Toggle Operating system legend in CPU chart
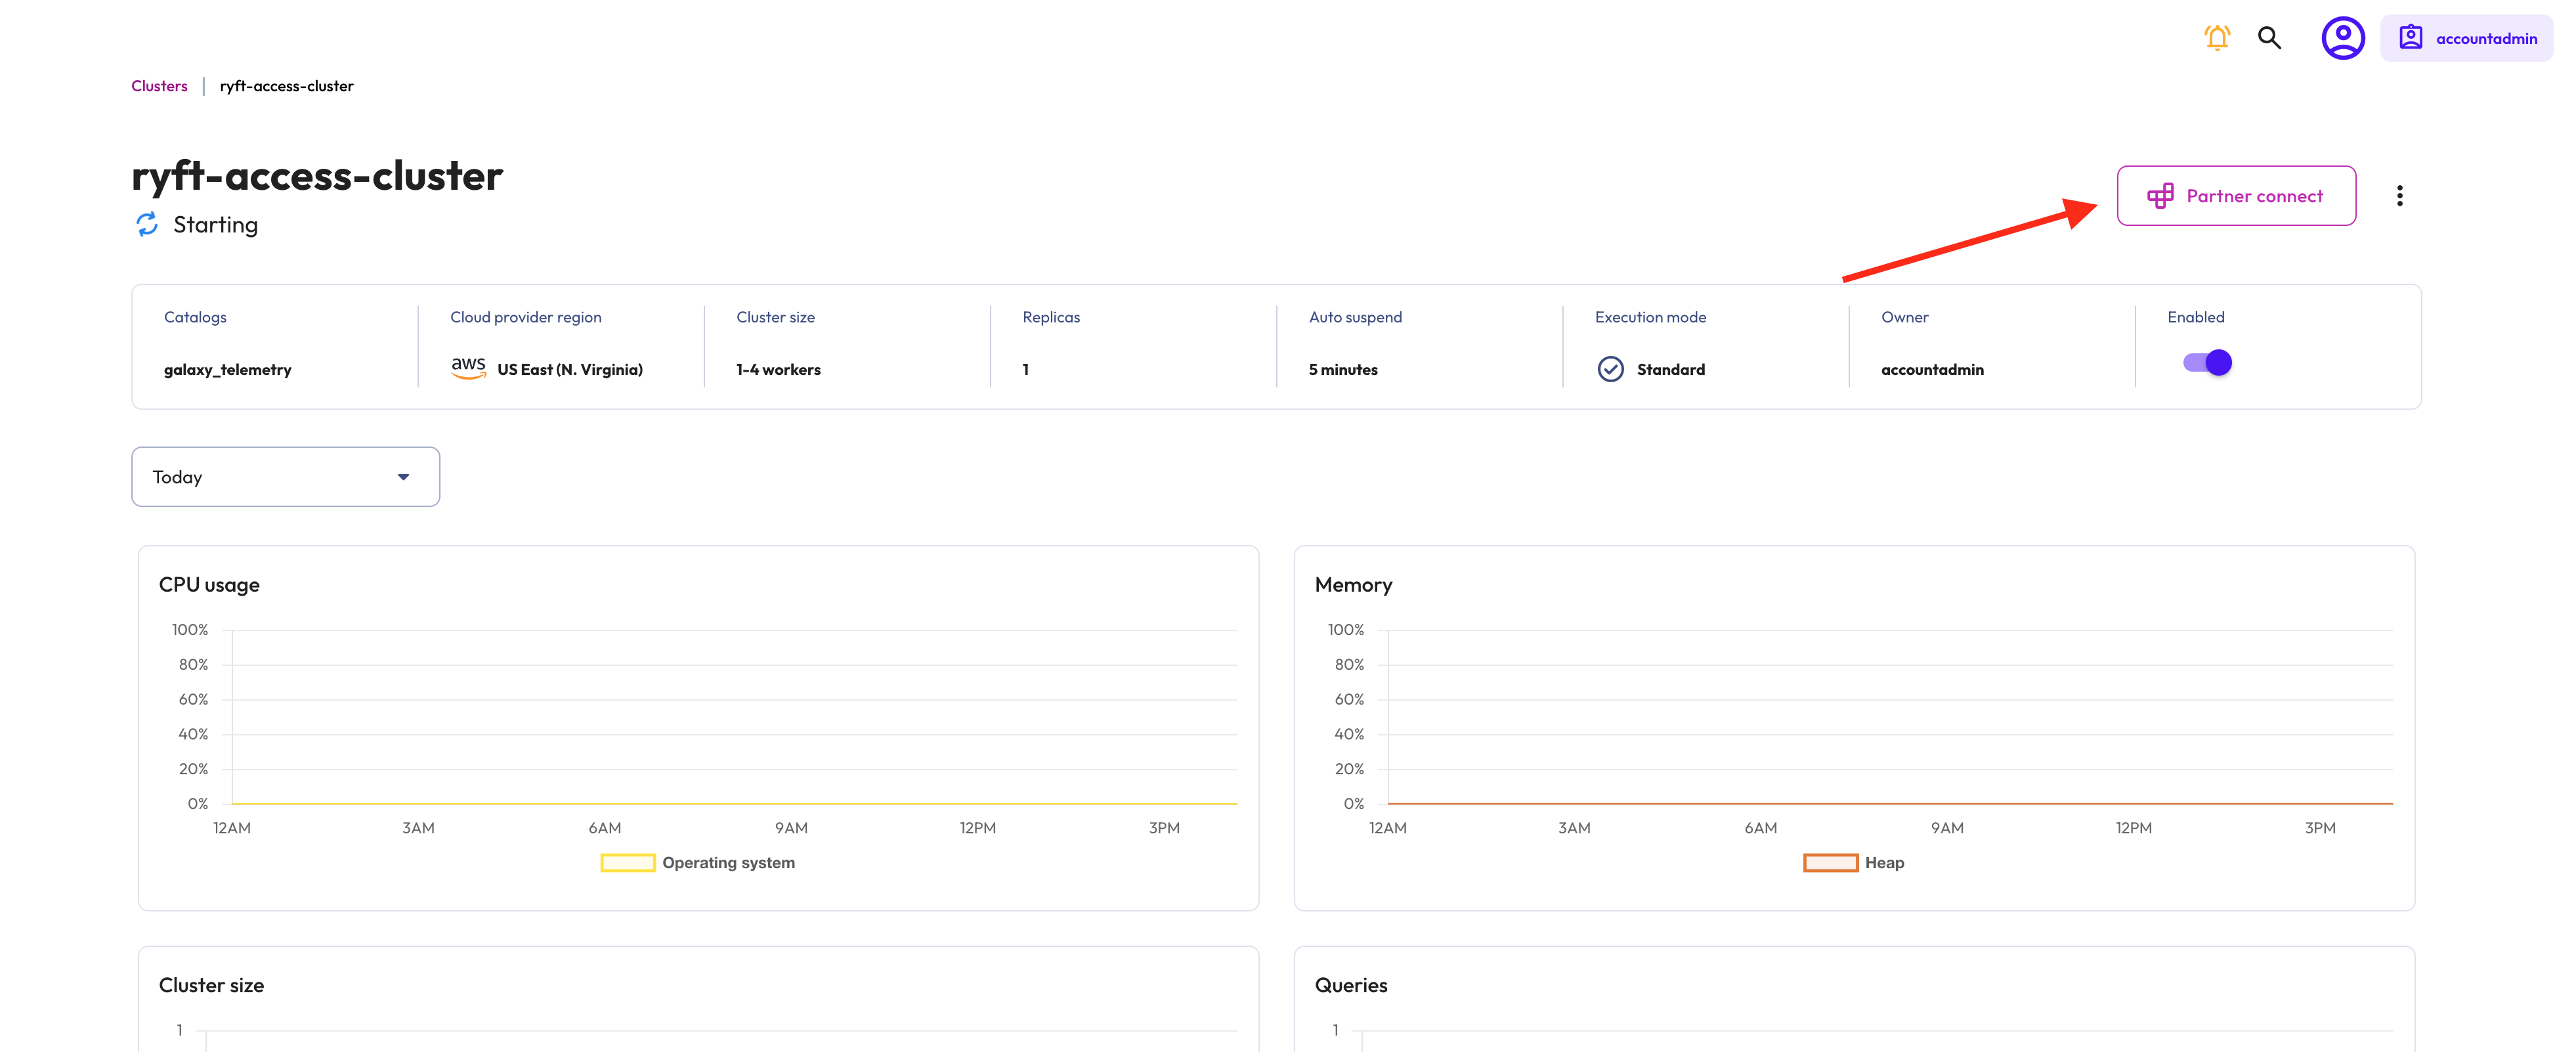Screen dimensions: 2576x1052 [x=627, y=862]
